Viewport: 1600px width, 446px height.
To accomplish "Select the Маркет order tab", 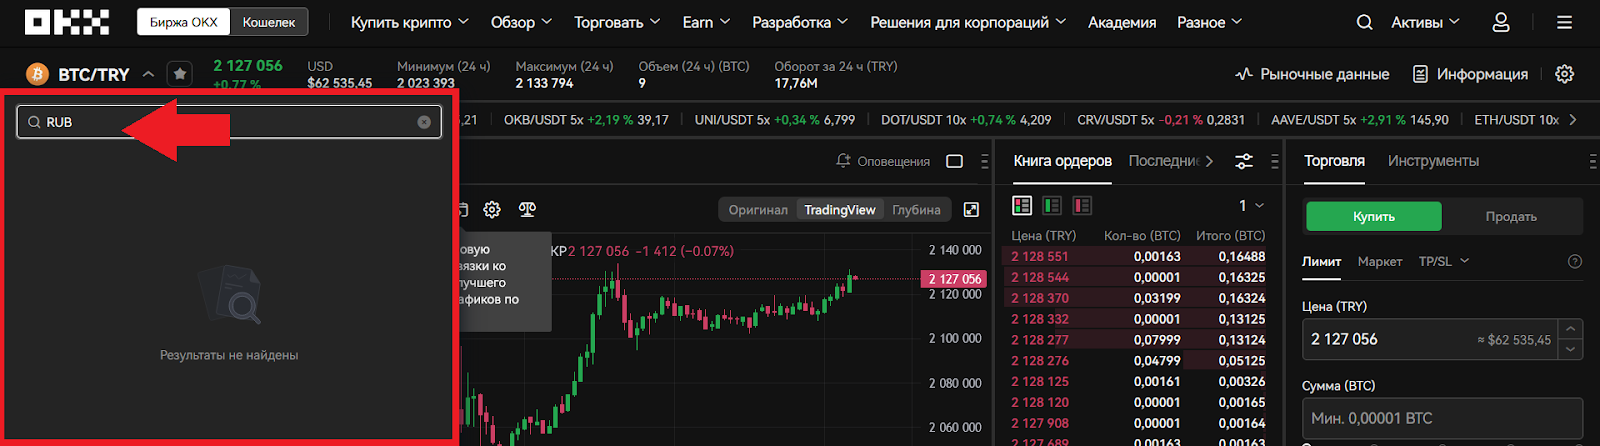I will click(x=1379, y=261).
